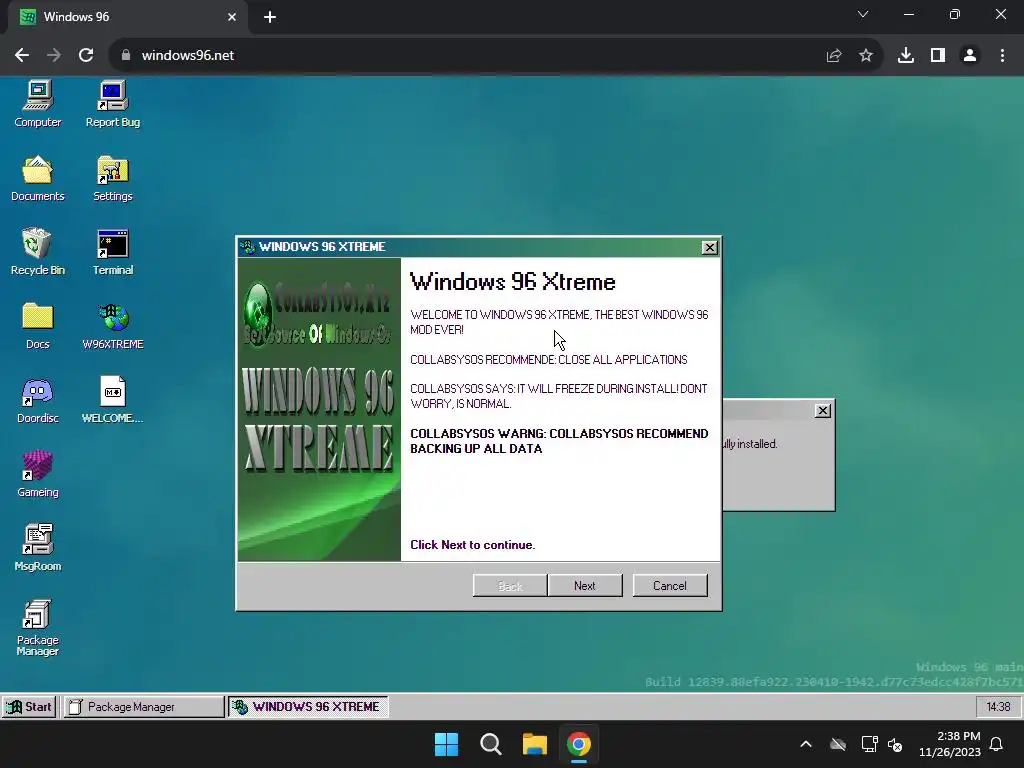The height and width of the screenshot is (768, 1024).
Task: Click the disabled Back button
Action: click(x=510, y=586)
